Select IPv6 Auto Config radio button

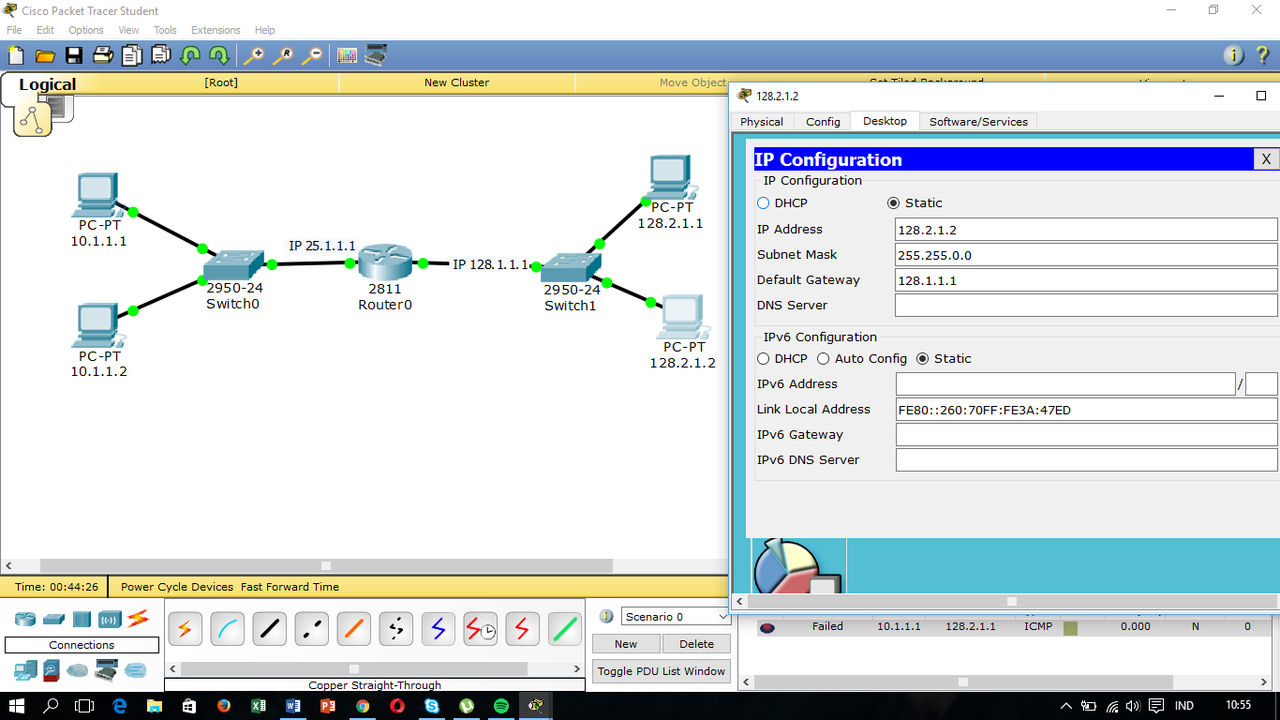[x=824, y=359]
